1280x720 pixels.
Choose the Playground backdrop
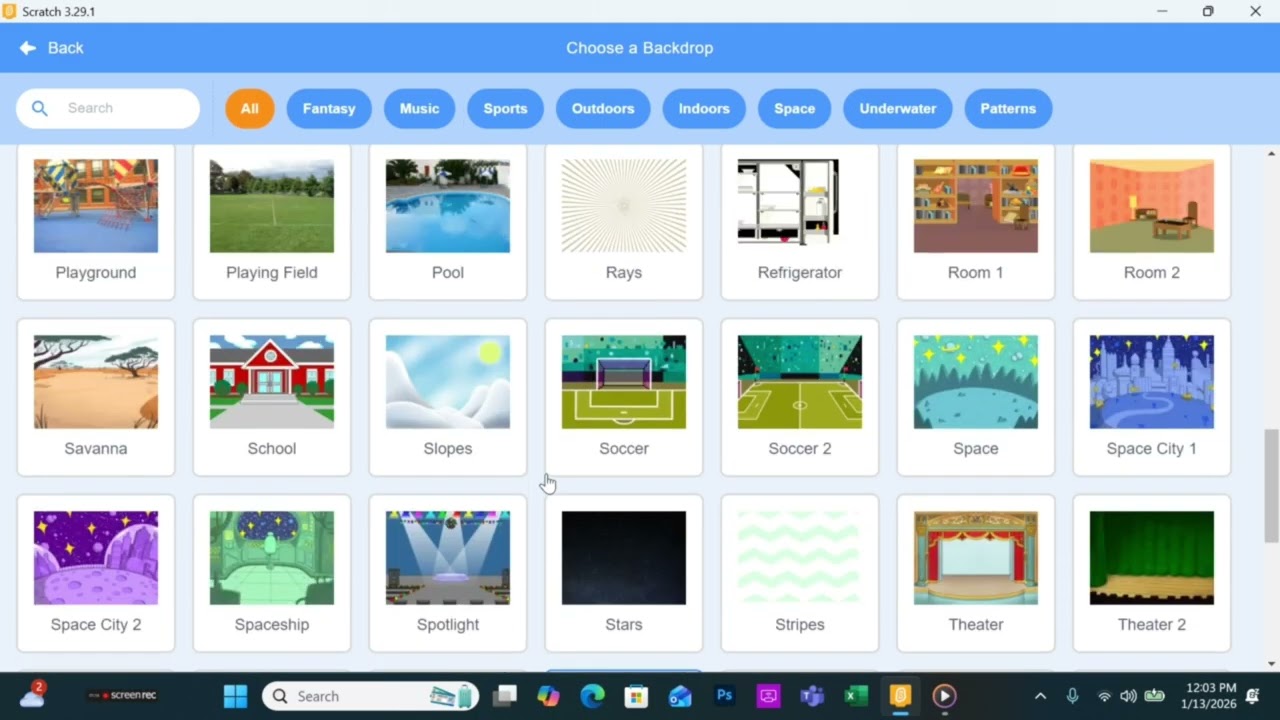(96, 221)
